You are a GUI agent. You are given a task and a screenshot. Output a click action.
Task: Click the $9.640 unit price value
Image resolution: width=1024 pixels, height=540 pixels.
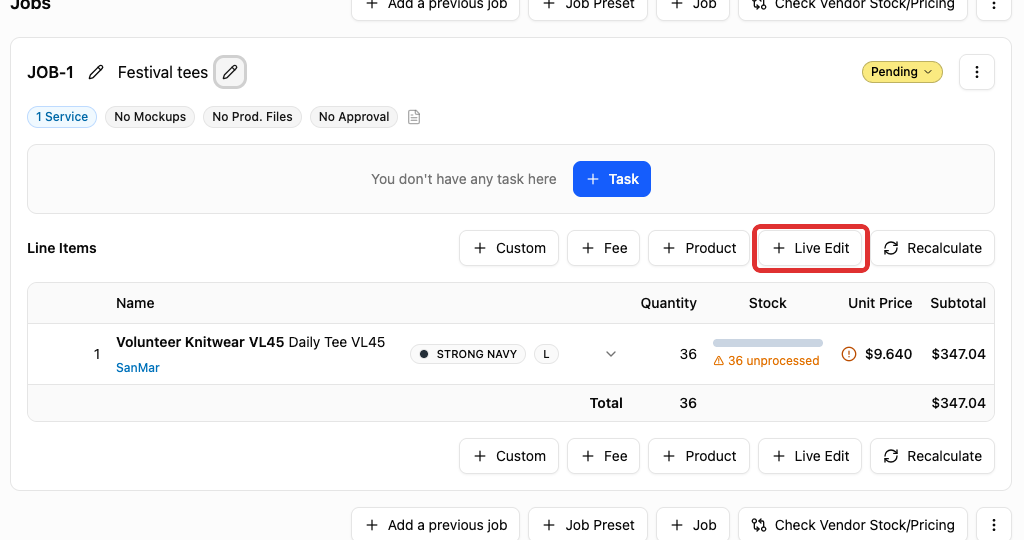pyautogui.click(x=888, y=354)
